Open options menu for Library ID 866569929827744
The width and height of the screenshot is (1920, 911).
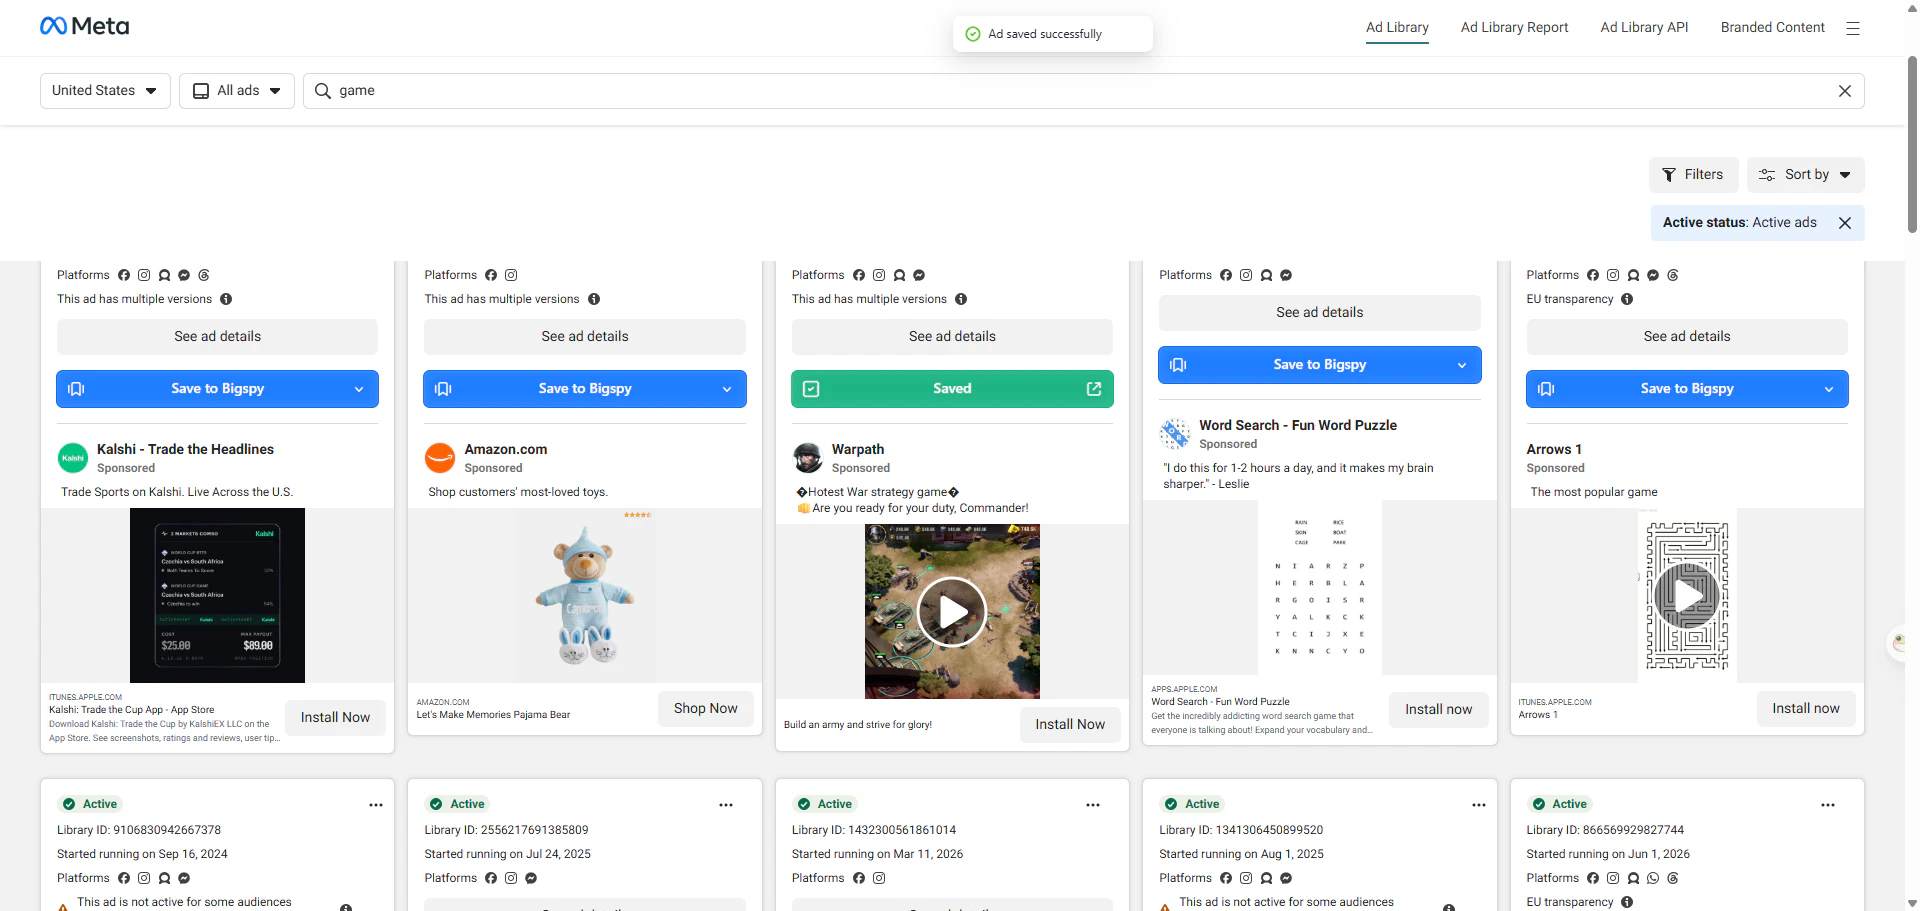tap(1828, 805)
